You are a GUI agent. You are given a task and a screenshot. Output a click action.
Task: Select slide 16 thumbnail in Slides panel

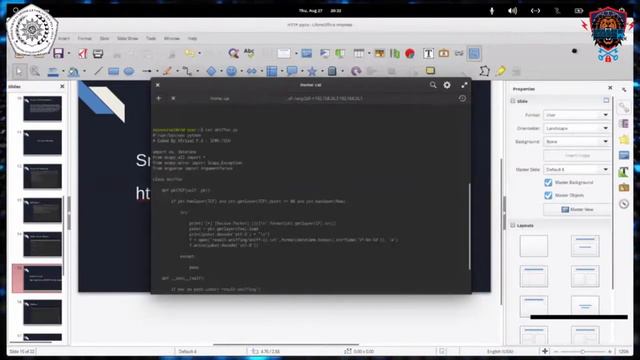tap(42, 312)
